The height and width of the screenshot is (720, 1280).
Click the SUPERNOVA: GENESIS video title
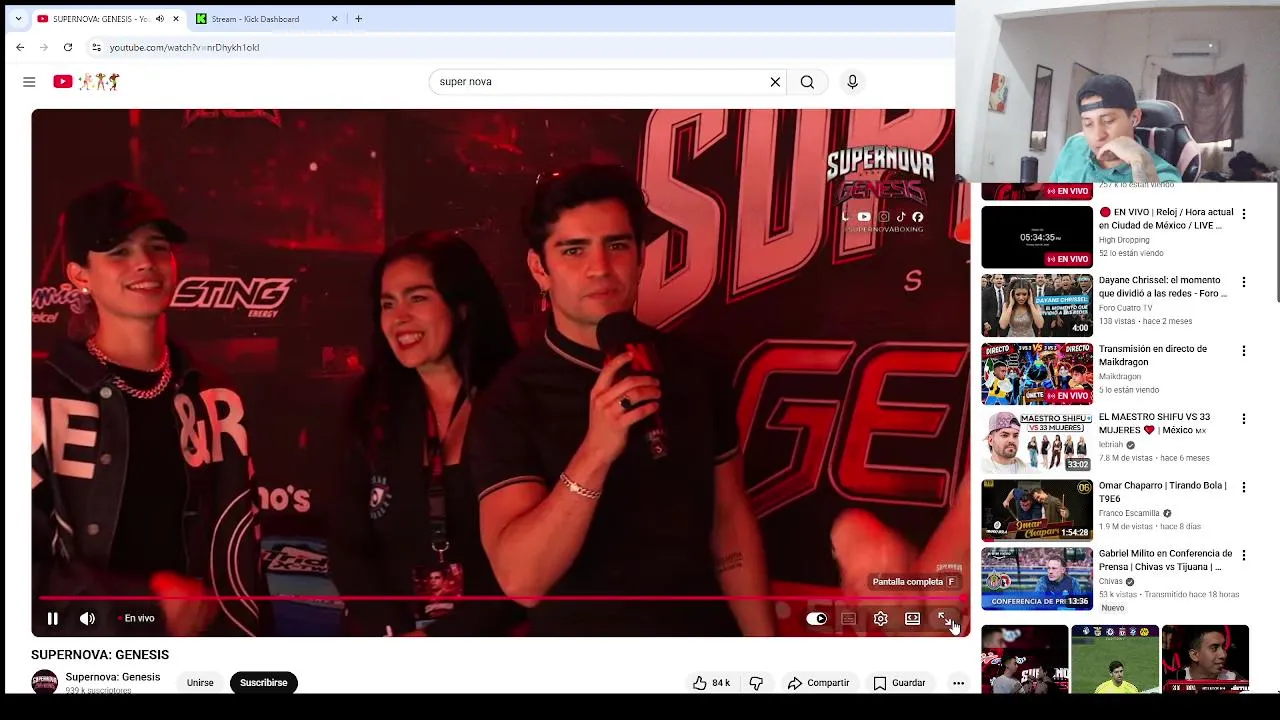tap(100, 655)
